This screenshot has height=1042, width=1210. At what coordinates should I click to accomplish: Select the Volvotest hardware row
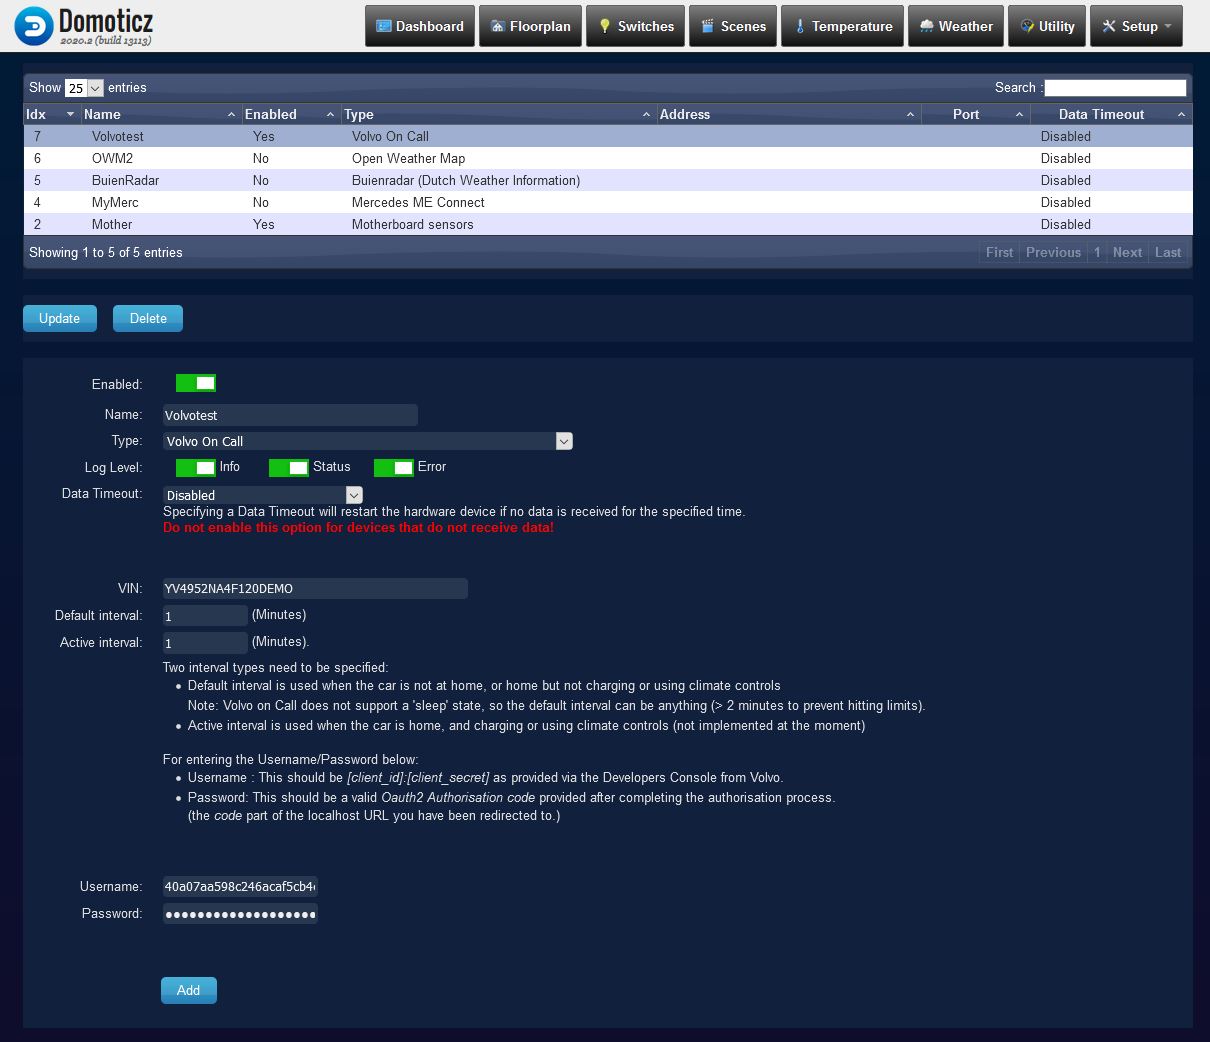pos(608,136)
